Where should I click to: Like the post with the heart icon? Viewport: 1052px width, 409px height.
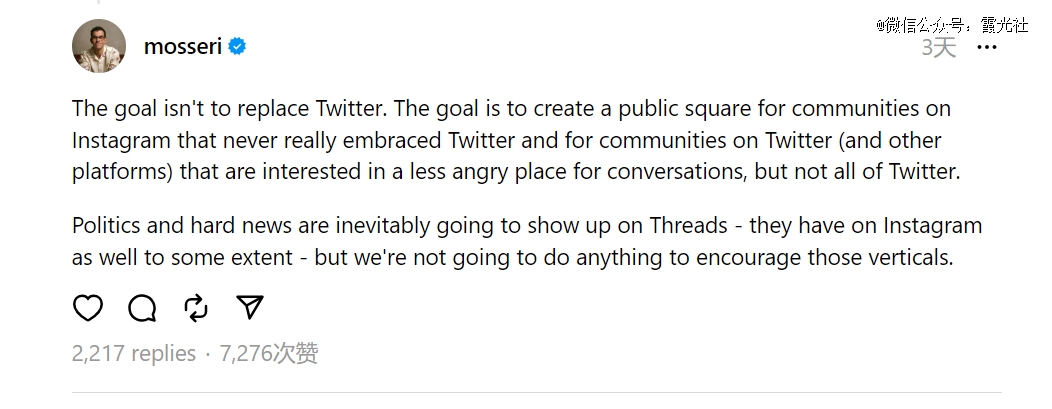(88, 308)
